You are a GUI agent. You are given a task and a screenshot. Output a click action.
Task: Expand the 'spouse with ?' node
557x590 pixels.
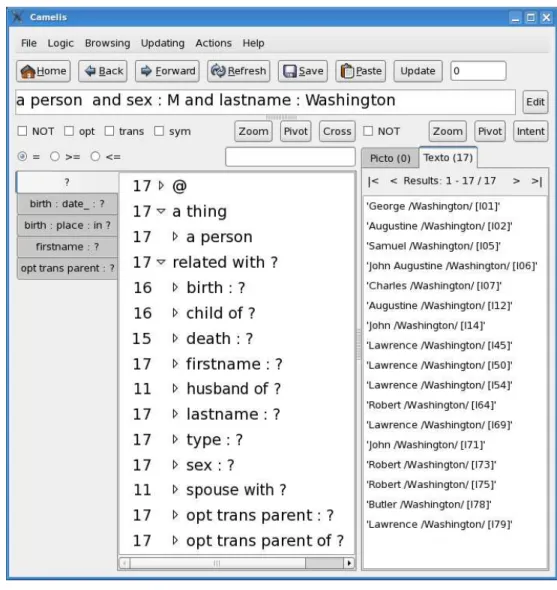[x=175, y=490]
